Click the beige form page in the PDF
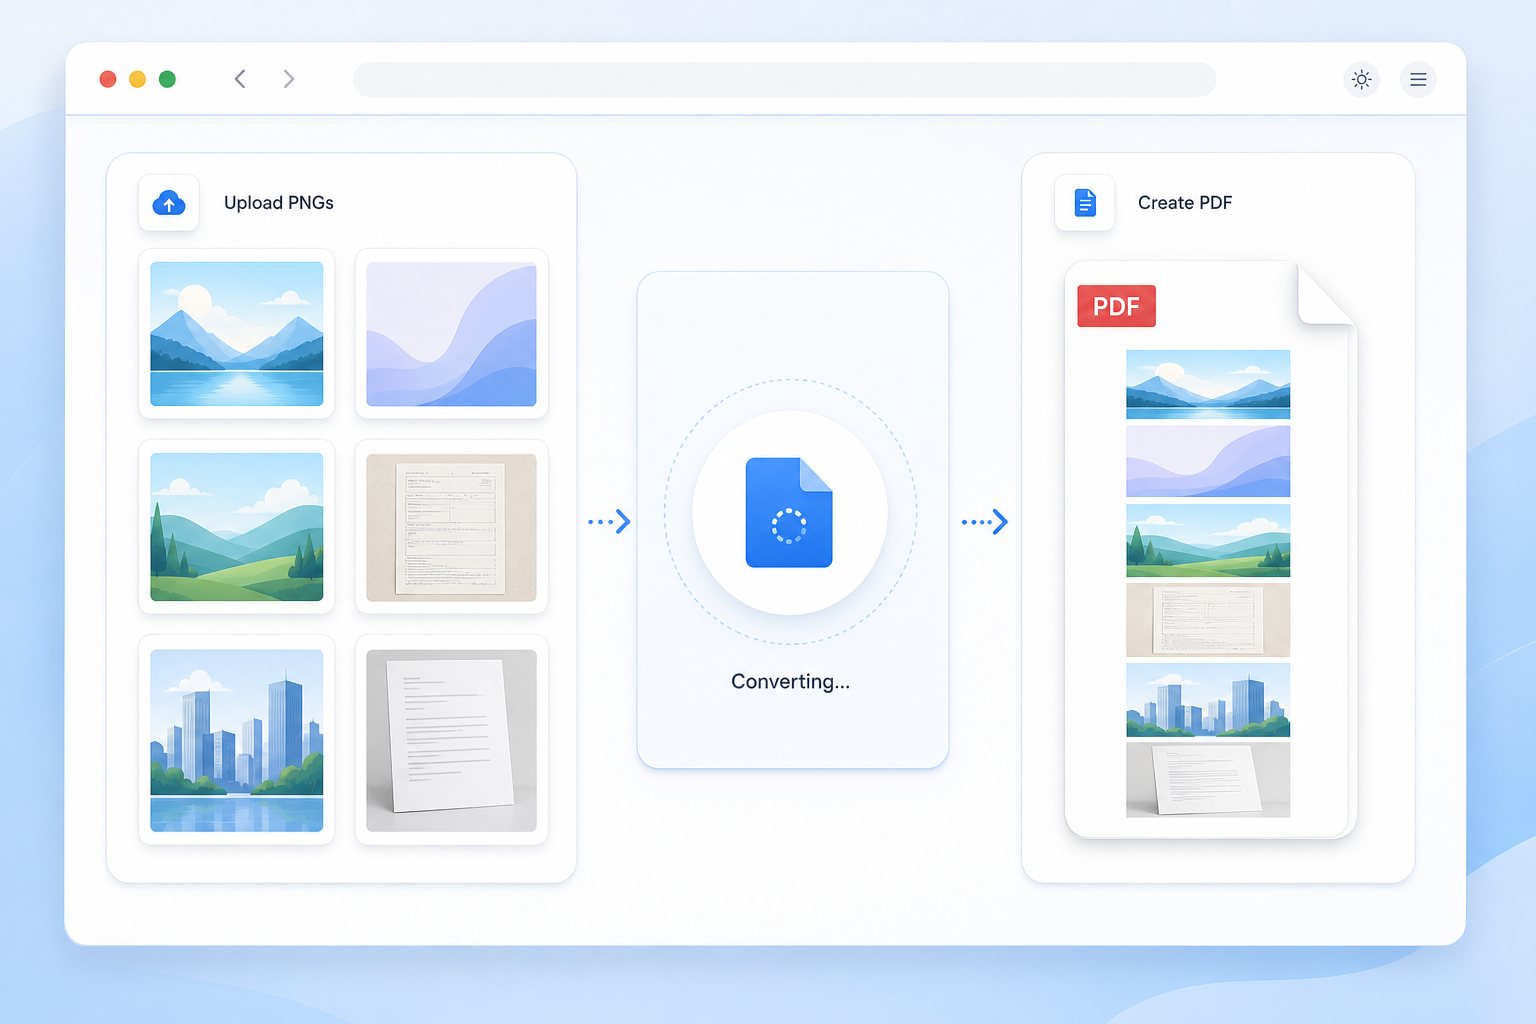The height and width of the screenshot is (1024, 1536). (x=1208, y=620)
